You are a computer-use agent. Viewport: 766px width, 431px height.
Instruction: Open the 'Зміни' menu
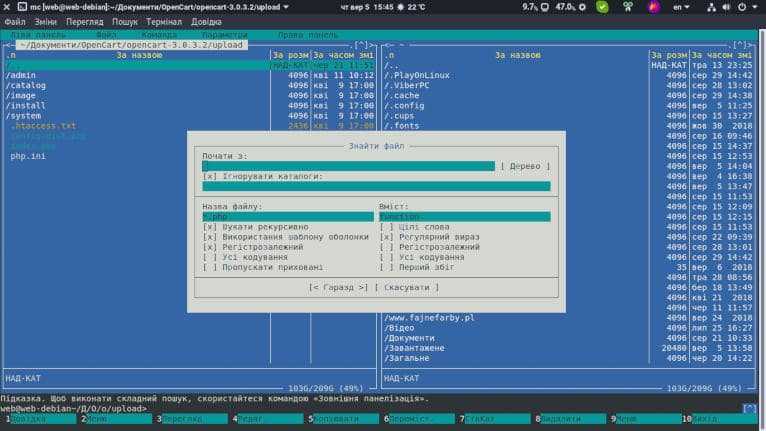(x=45, y=22)
